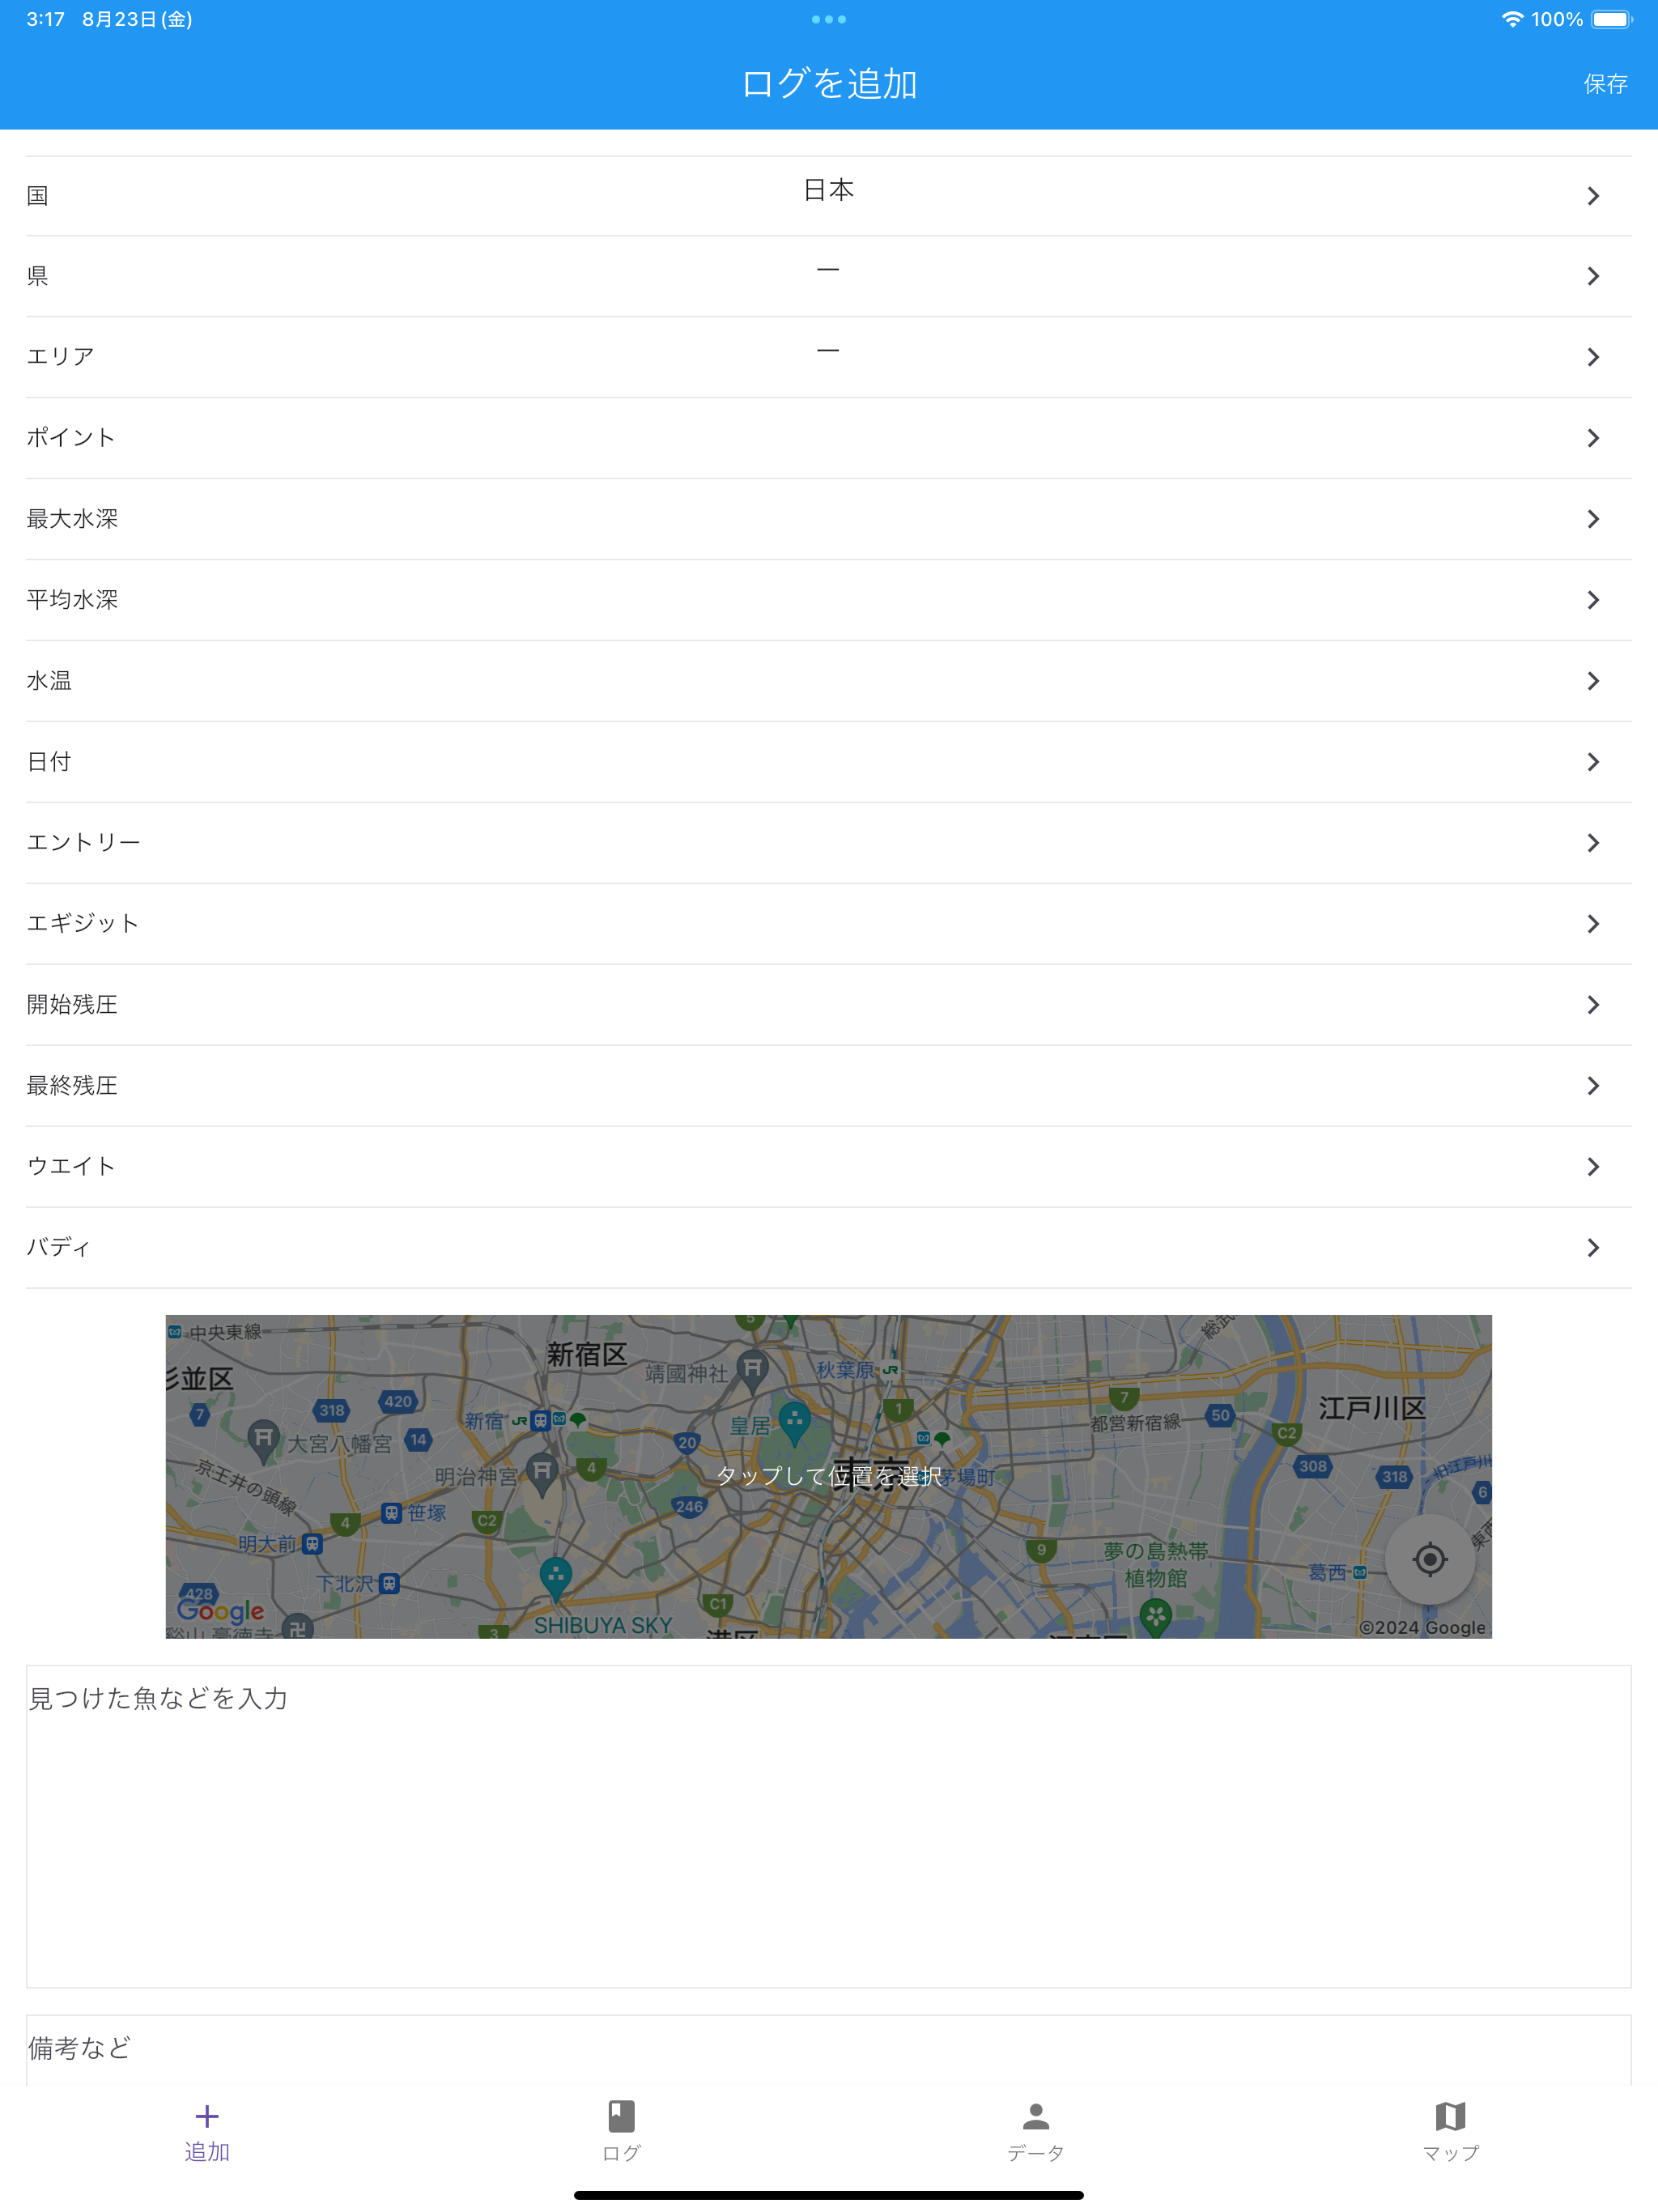Tap the 日付 label
Screen dimensions: 1658x2212
point(49,762)
